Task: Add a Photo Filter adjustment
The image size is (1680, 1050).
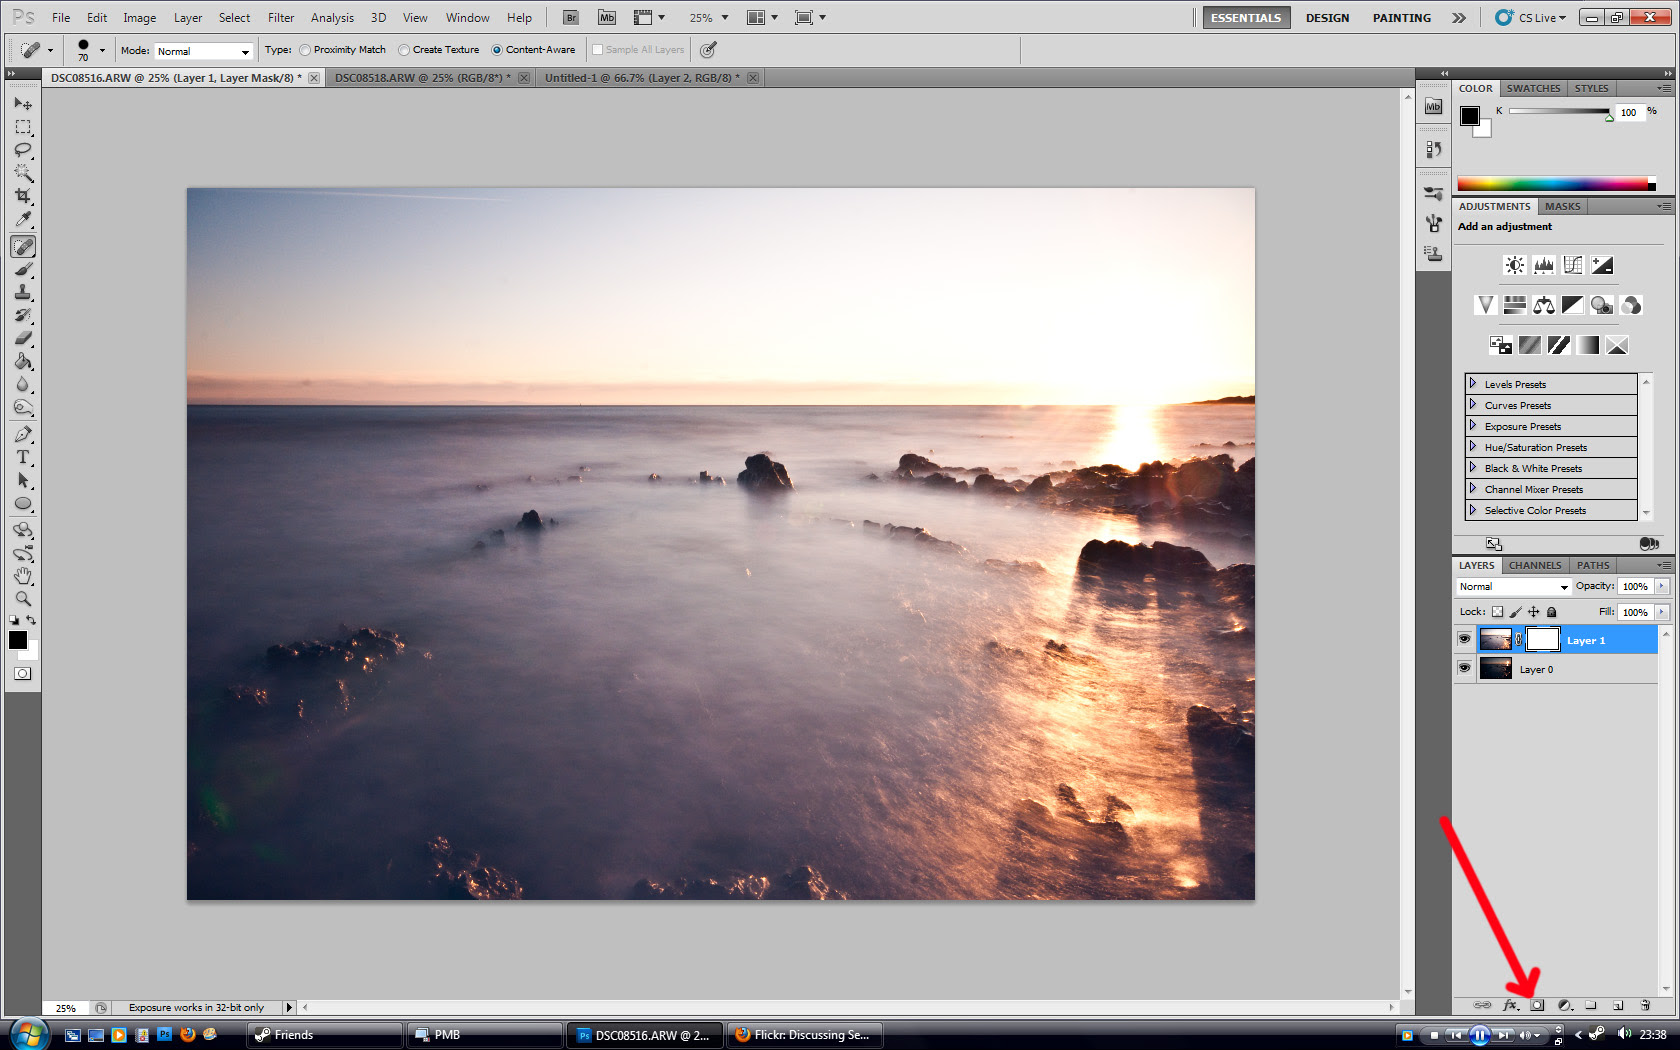Action: 1602,305
